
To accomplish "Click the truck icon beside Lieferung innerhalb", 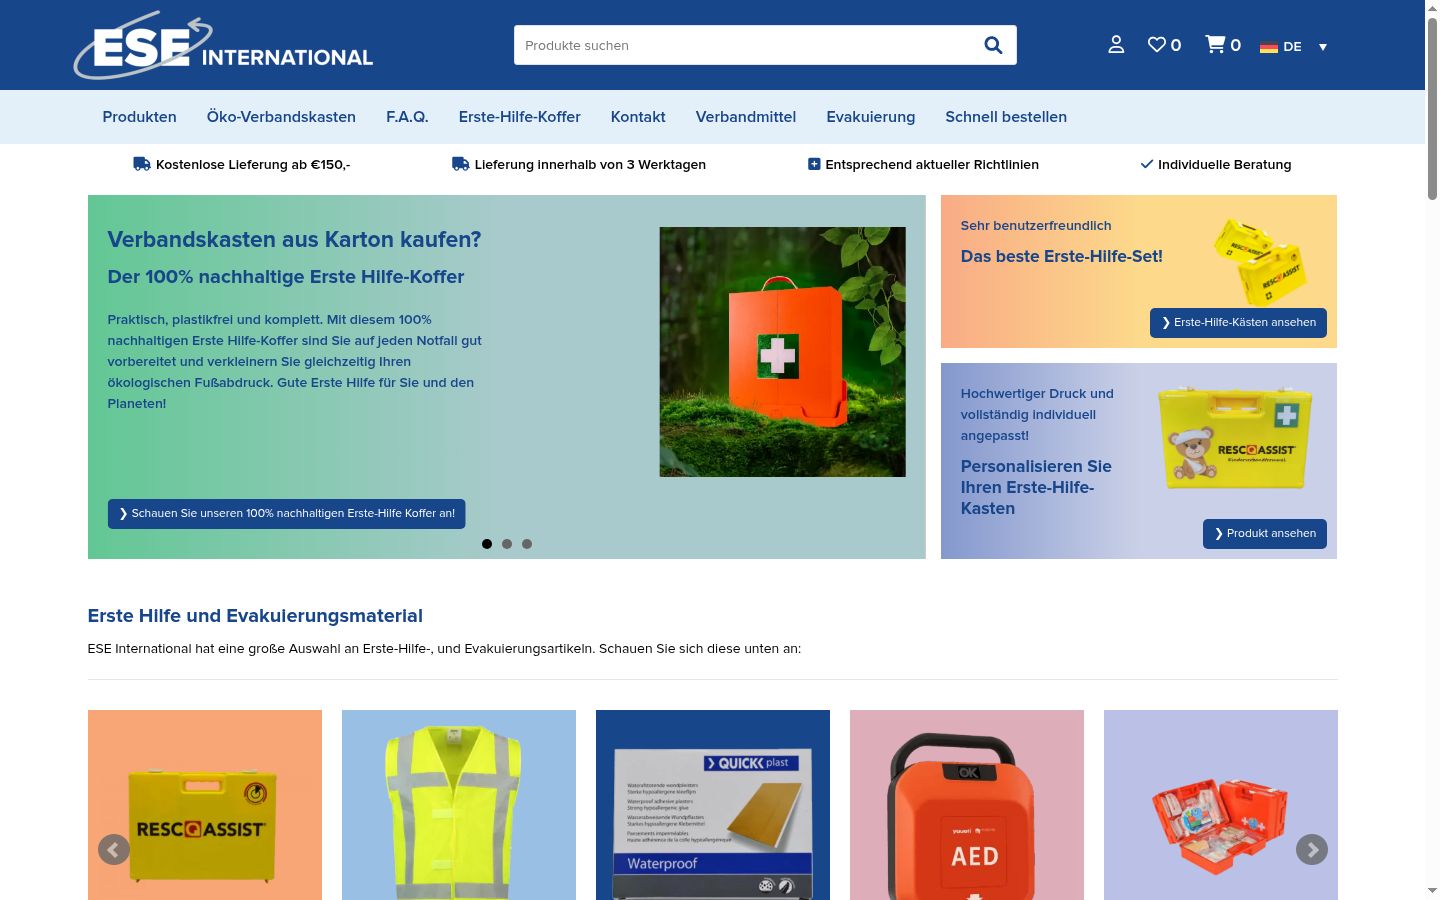I will [x=461, y=164].
